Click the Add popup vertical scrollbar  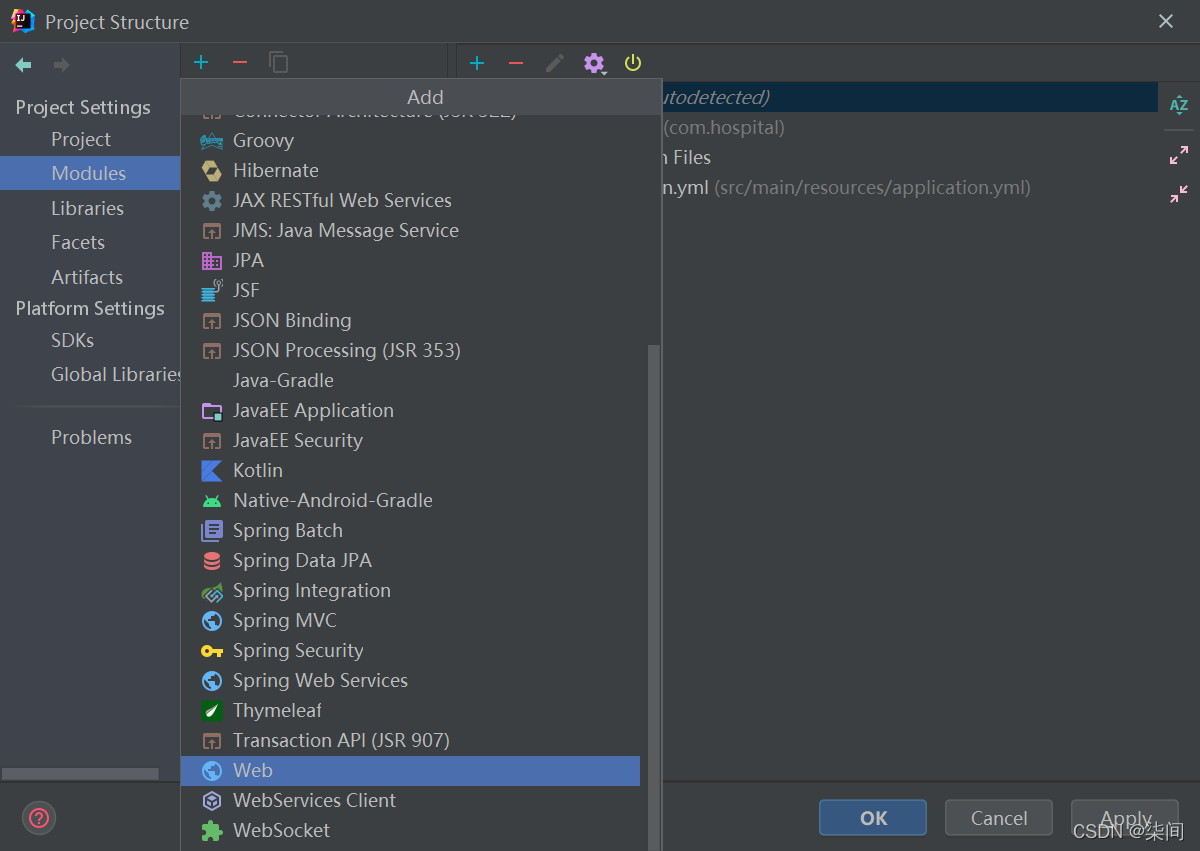click(x=654, y=597)
